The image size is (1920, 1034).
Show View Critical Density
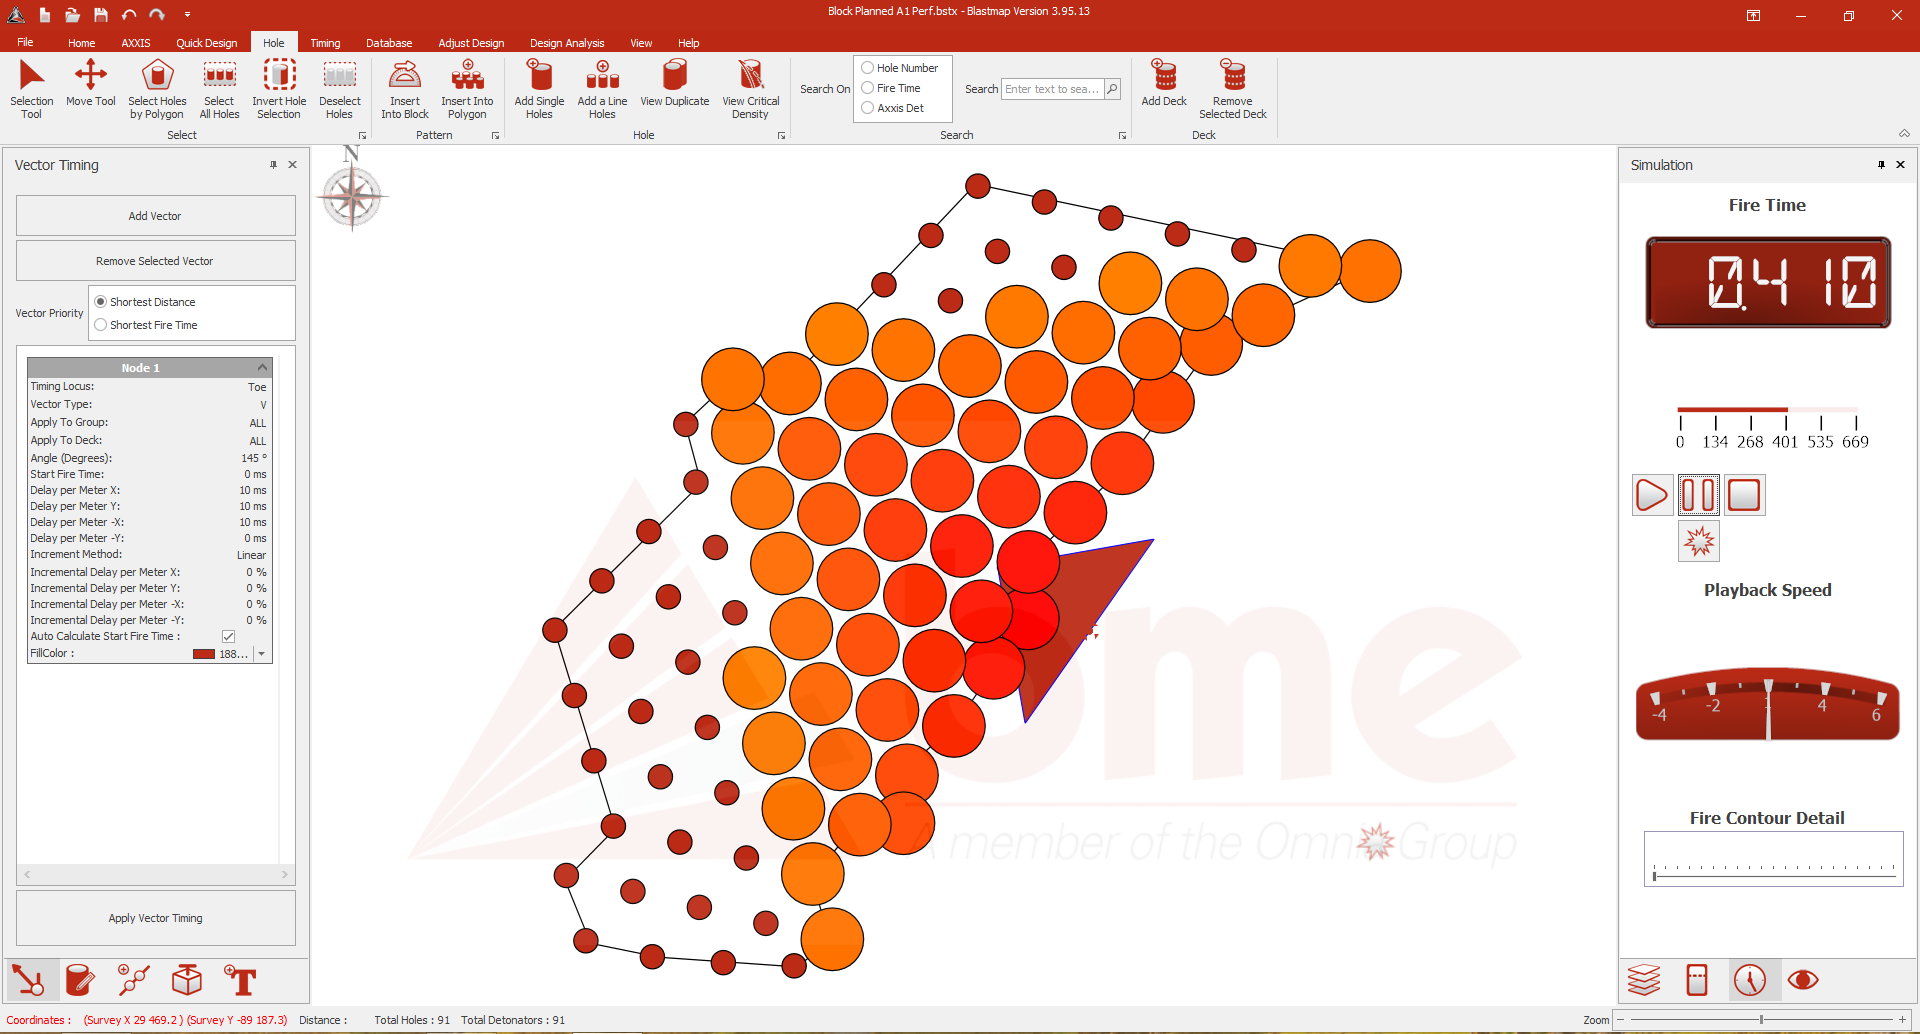tap(750, 89)
